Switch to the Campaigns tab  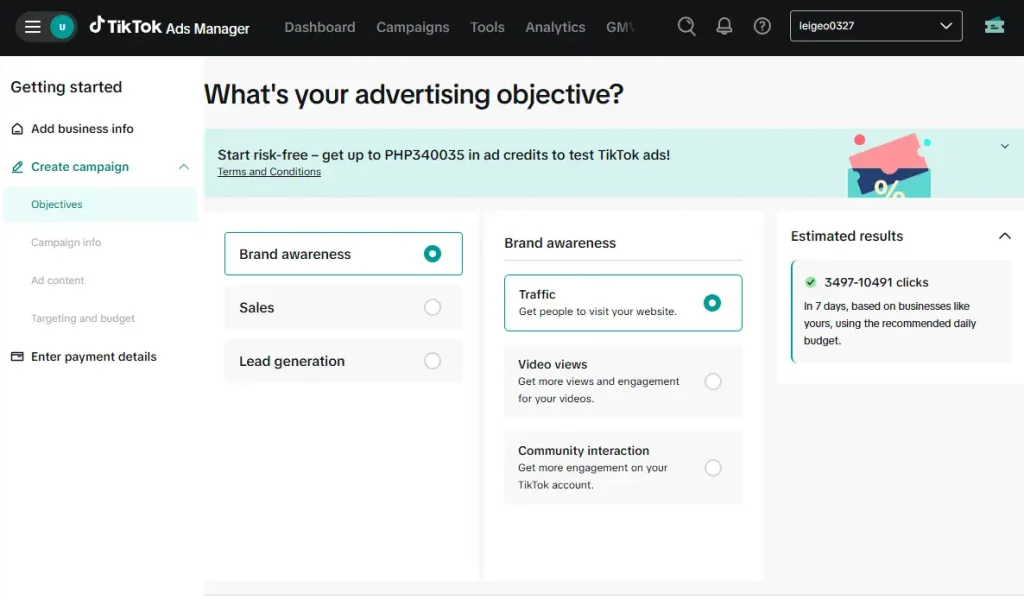point(413,27)
